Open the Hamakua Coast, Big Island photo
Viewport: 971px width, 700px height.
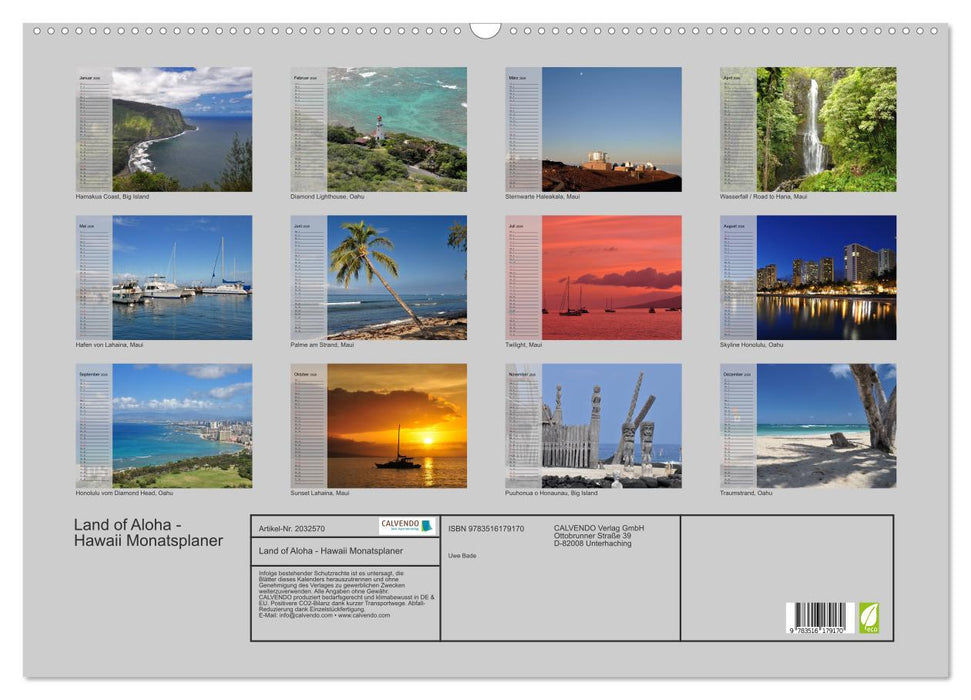pyautogui.click(x=181, y=129)
